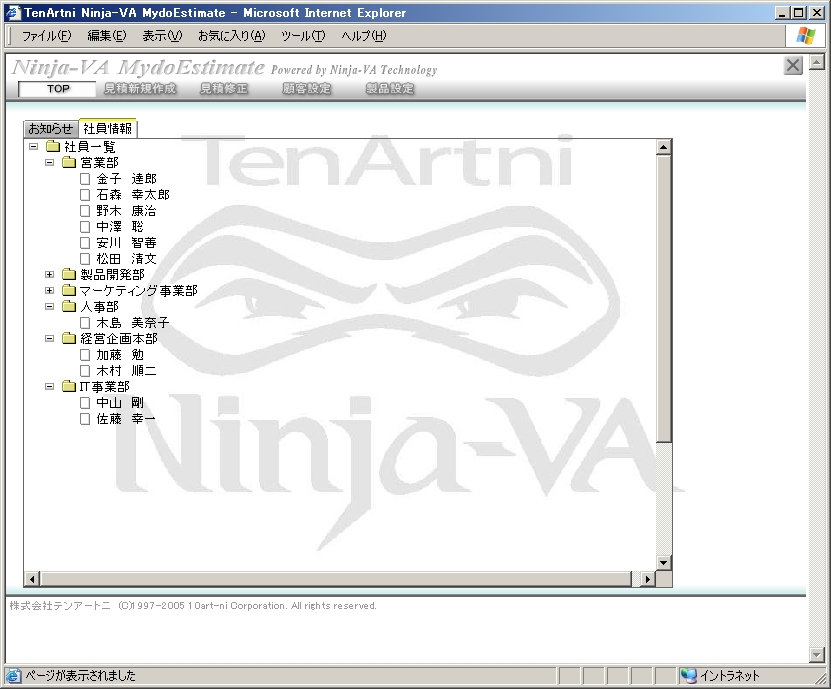
Task: Click the マーケティング事業部 folder icon
Action: [69, 290]
